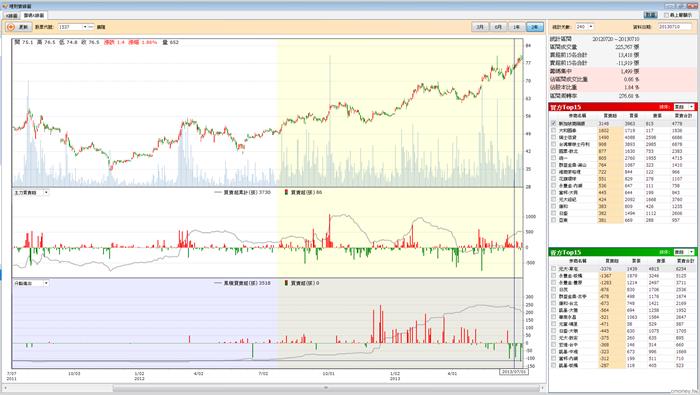Check the buyer row with net 764
The image size is (700, 395).
coord(554,165)
